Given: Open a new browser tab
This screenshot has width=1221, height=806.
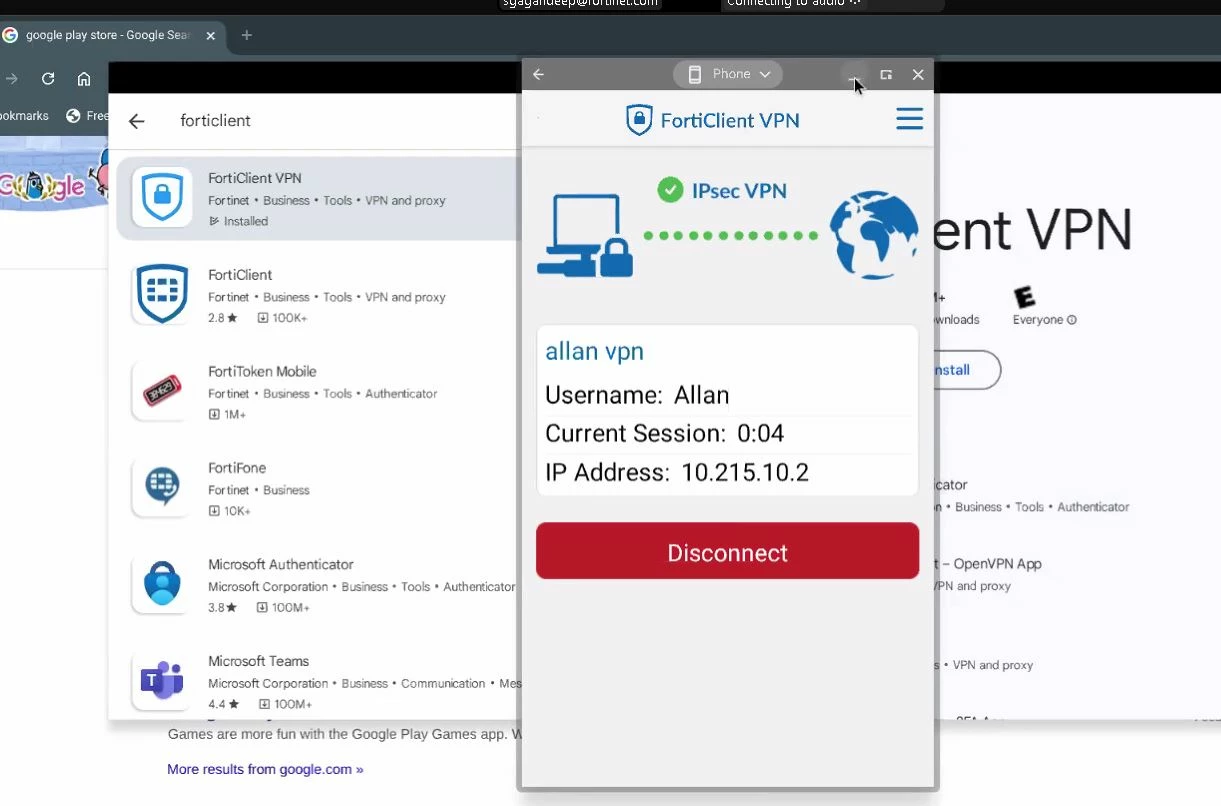Looking at the screenshot, I should [x=247, y=36].
